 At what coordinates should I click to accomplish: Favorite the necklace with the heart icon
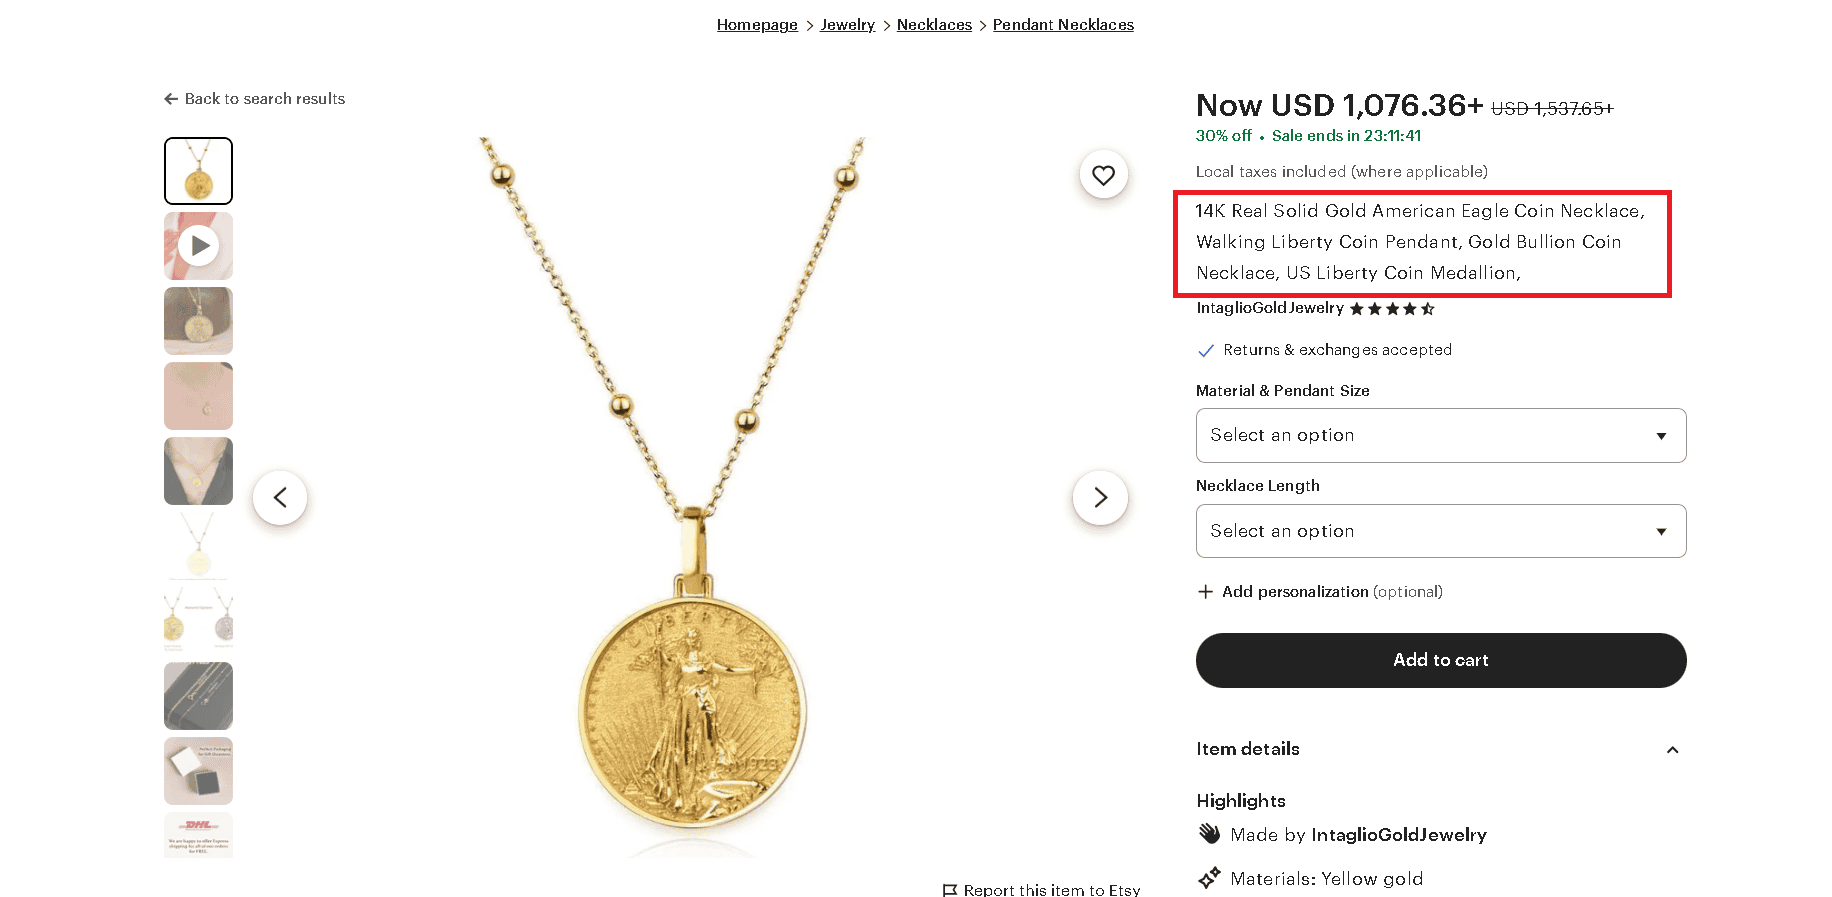point(1103,174)
